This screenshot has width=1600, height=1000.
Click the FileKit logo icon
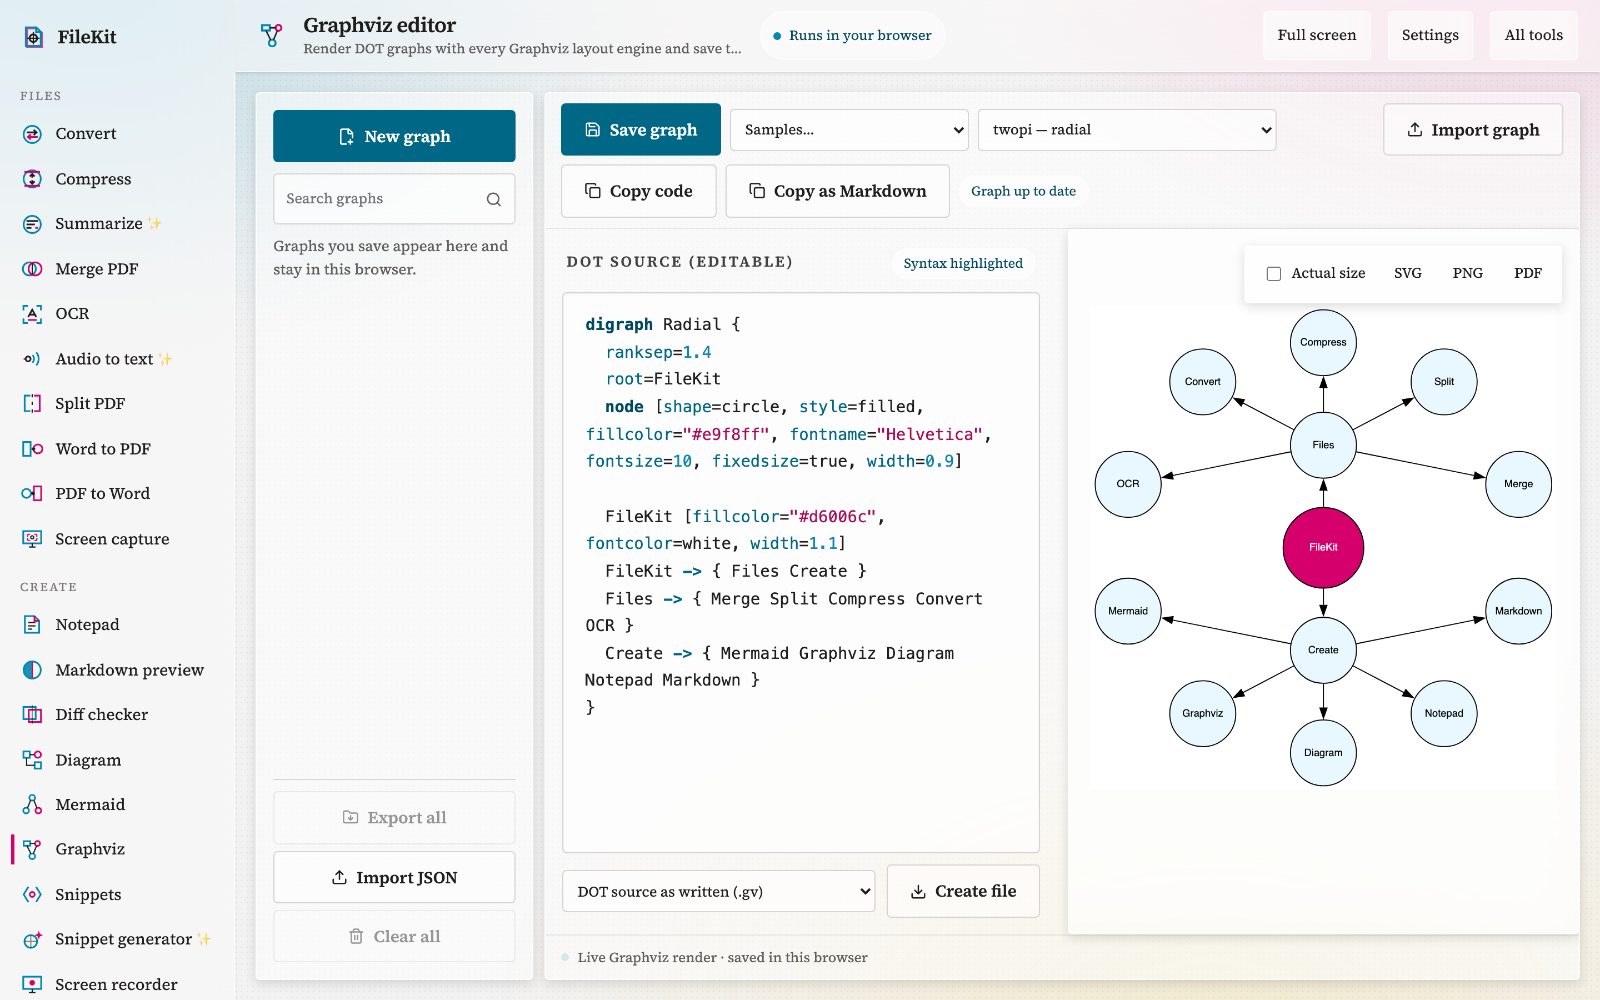[x=33, y=37]
